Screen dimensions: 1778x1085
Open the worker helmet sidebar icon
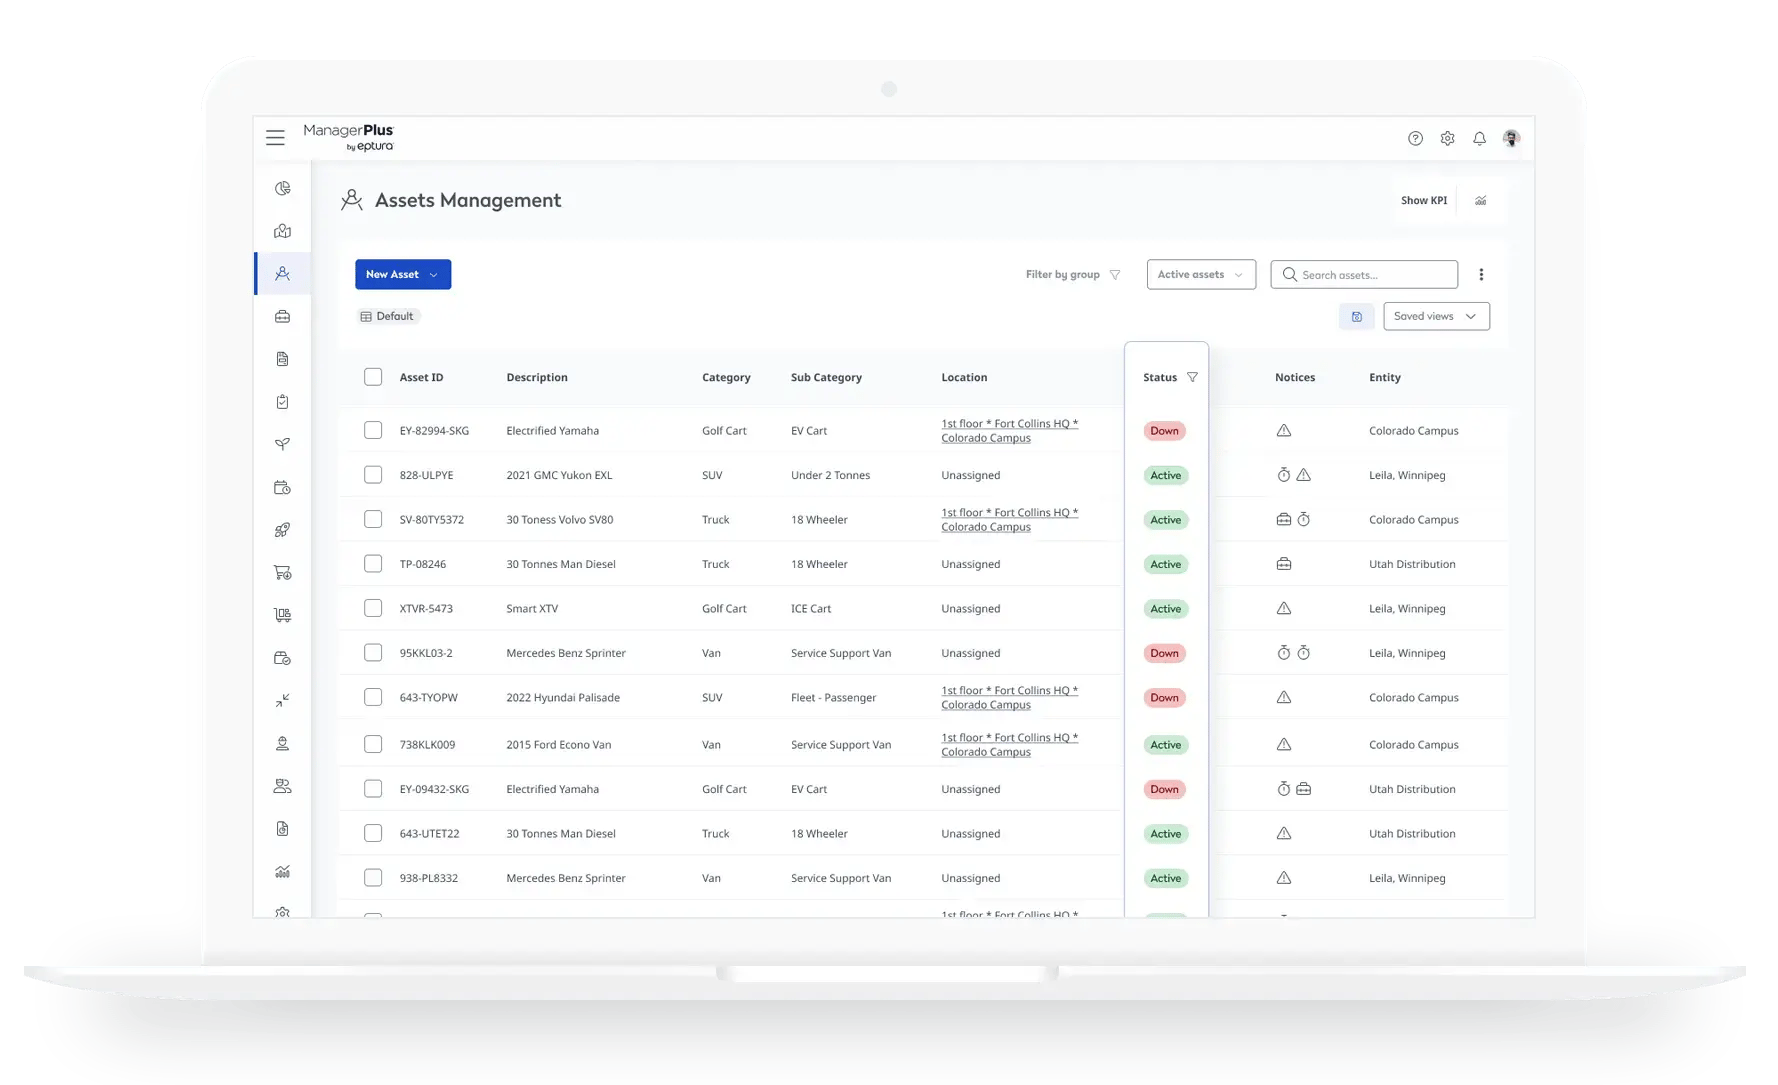(283, 744)
